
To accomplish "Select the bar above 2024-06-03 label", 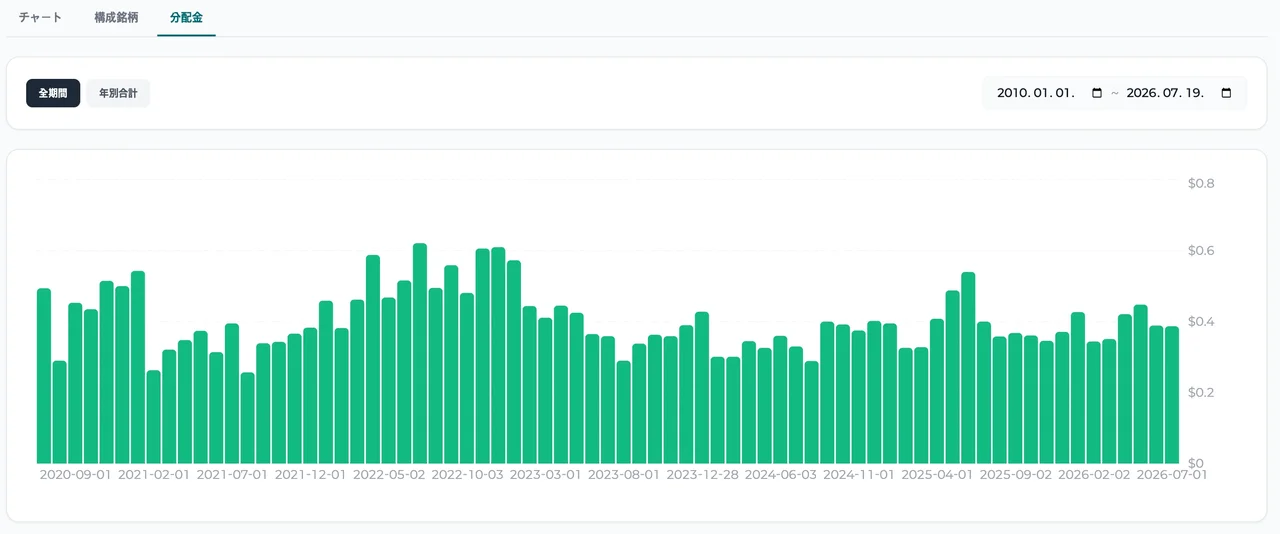I will point(780,400).
